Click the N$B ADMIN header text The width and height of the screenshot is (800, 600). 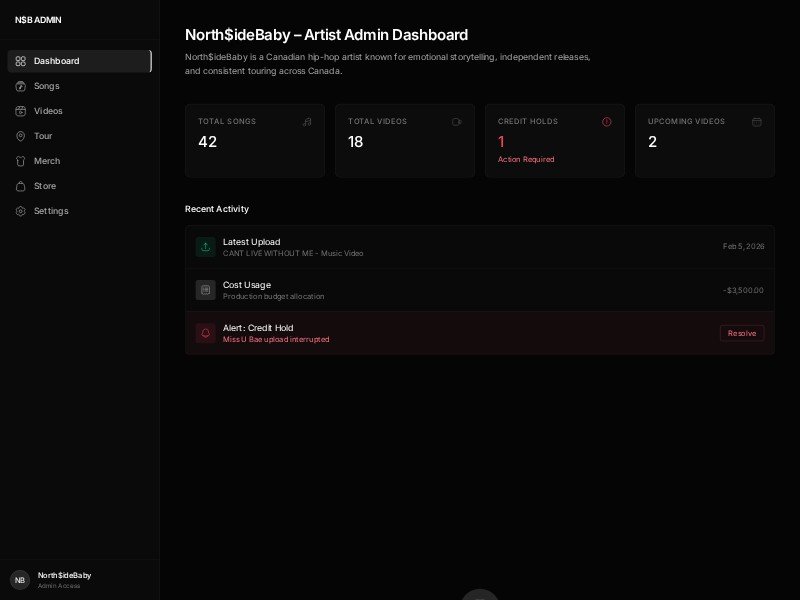[x=38, y=20]
